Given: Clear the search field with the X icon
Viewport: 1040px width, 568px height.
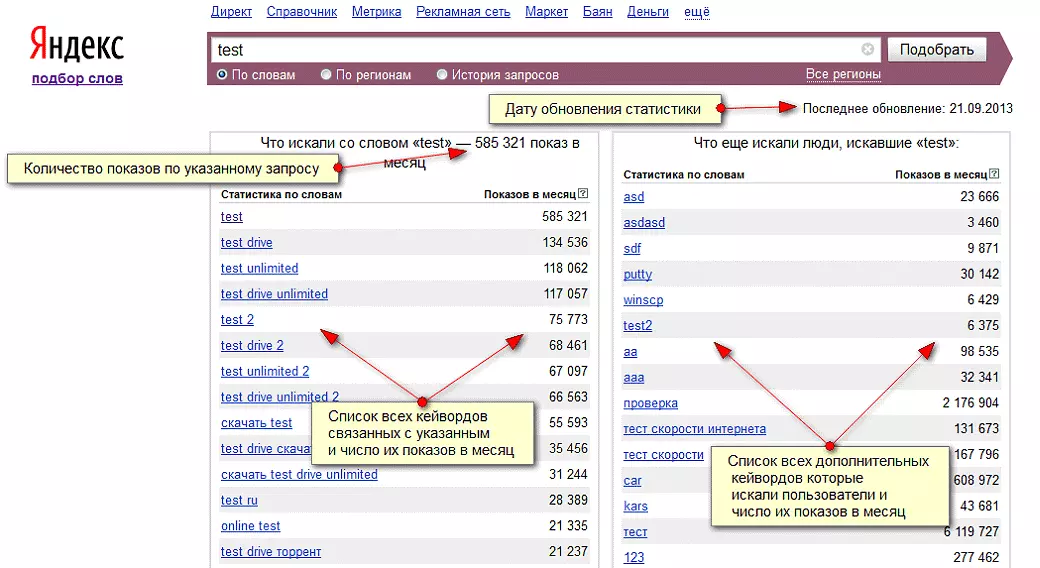Looking at the screenshot, I should 867,49.
